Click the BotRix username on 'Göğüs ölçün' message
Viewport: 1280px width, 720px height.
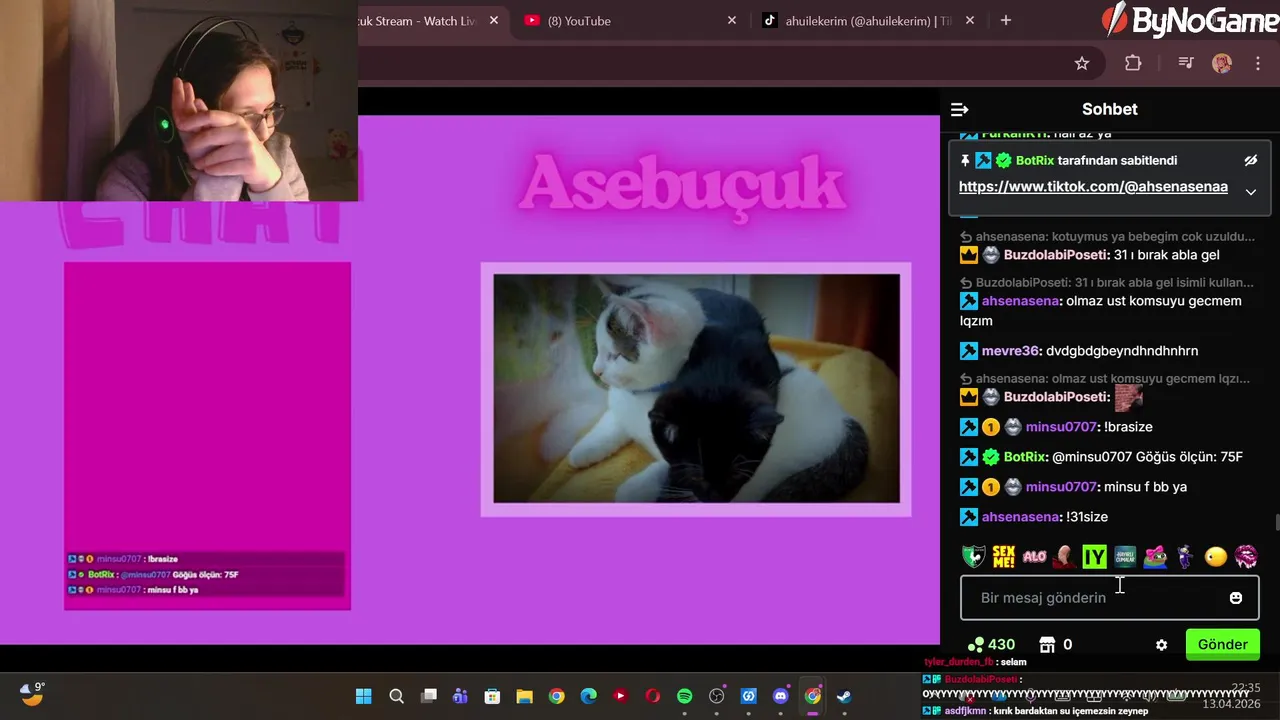pos(1025,457)
